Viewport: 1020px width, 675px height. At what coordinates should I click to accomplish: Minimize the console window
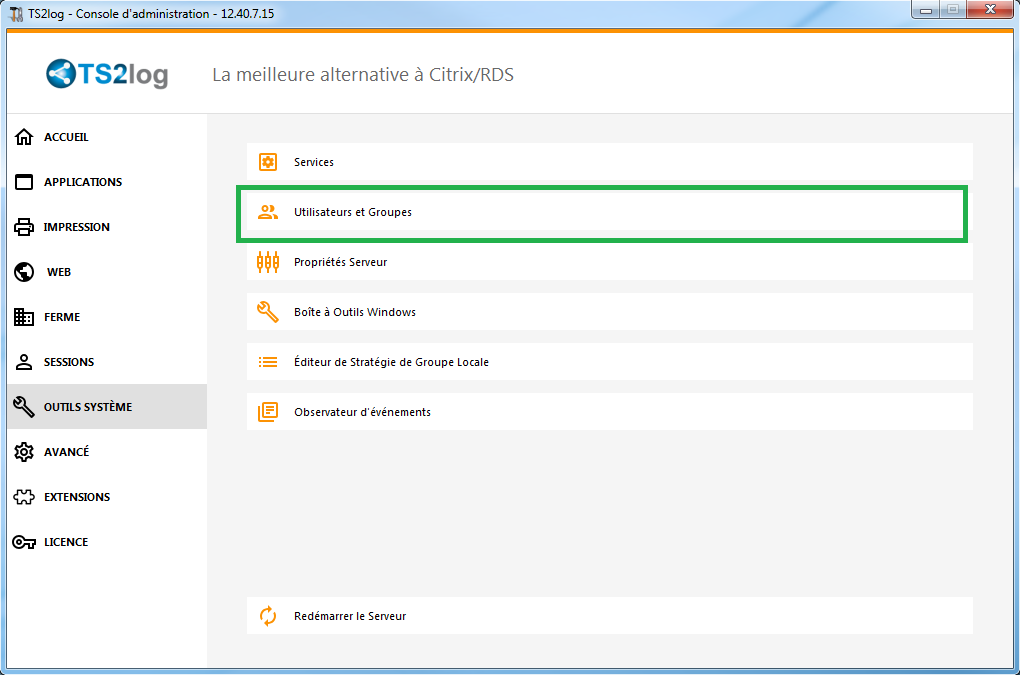[x=926, y=10]
